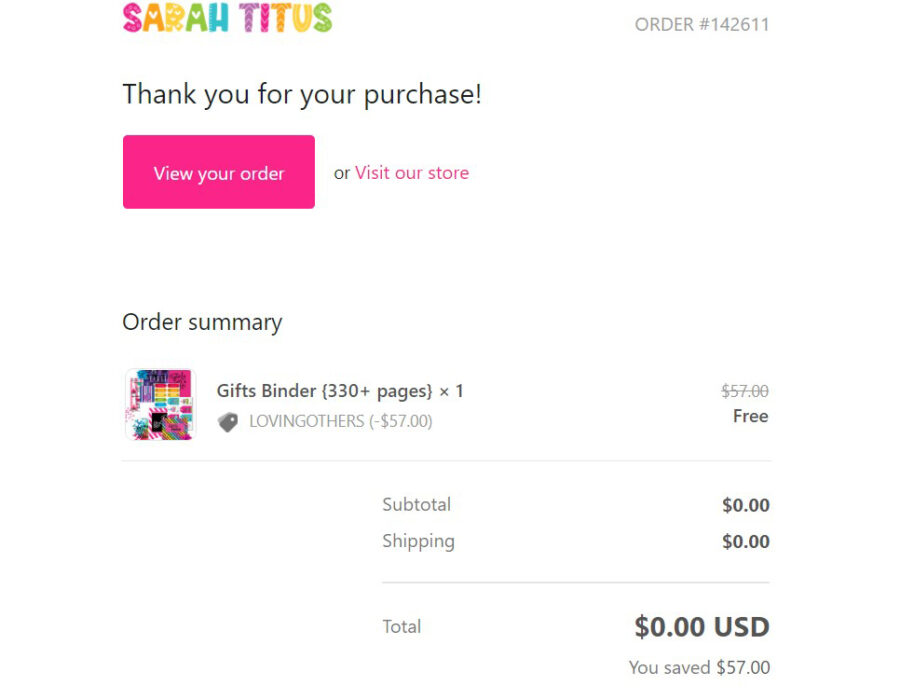Follow the Visit our store link

pos(411,173)
